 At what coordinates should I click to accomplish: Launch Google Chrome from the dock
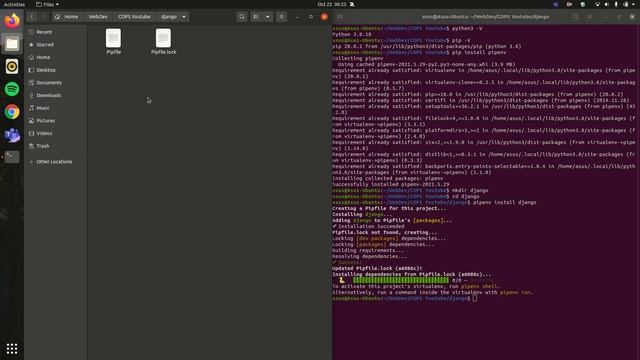click(x=12, y=112)
